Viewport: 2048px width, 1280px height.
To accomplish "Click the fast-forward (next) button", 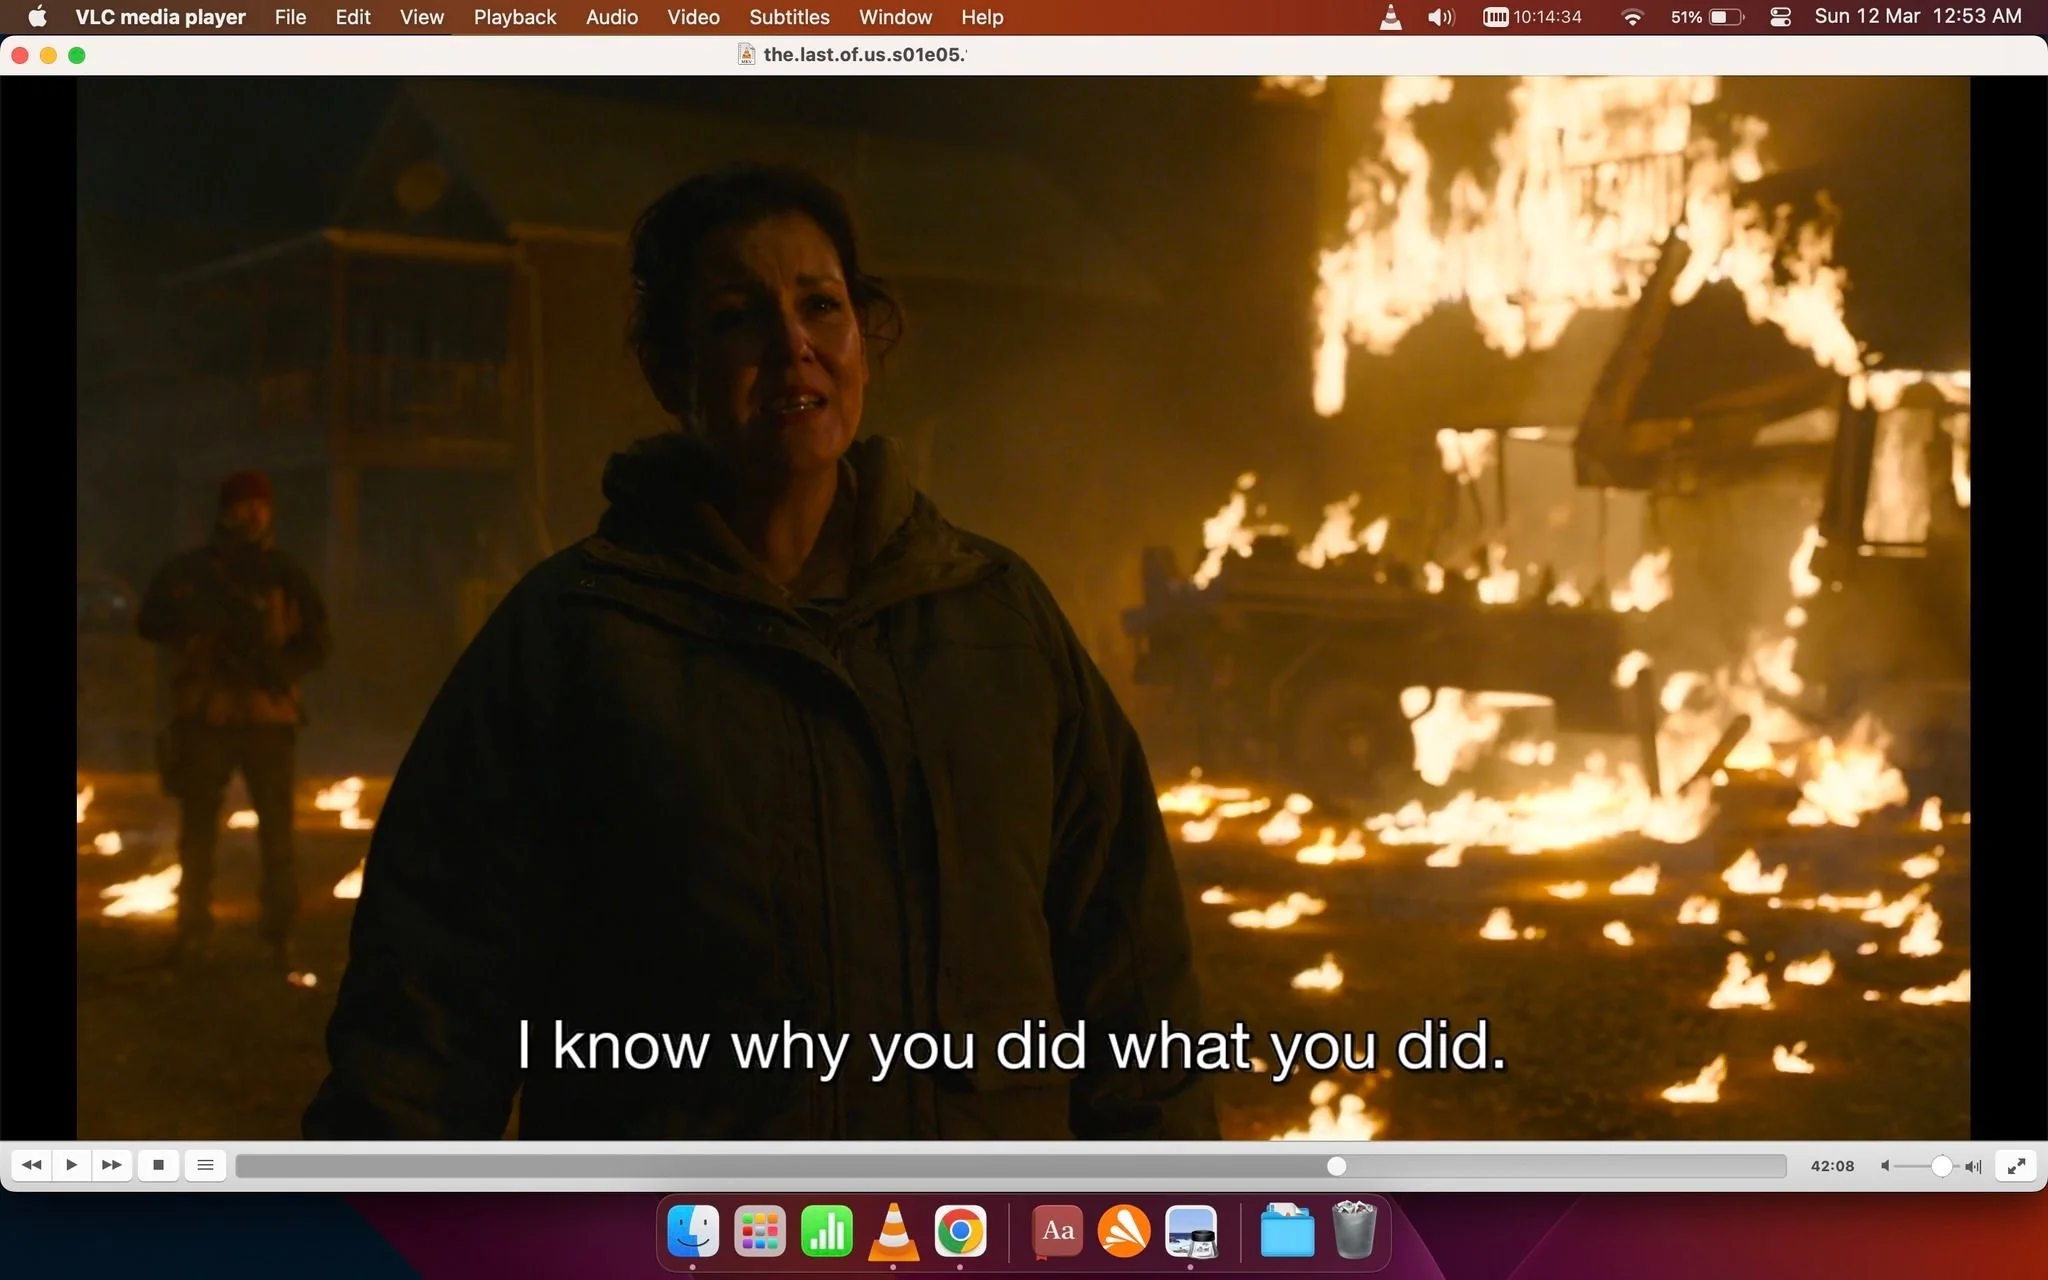I will (112, 1165).
